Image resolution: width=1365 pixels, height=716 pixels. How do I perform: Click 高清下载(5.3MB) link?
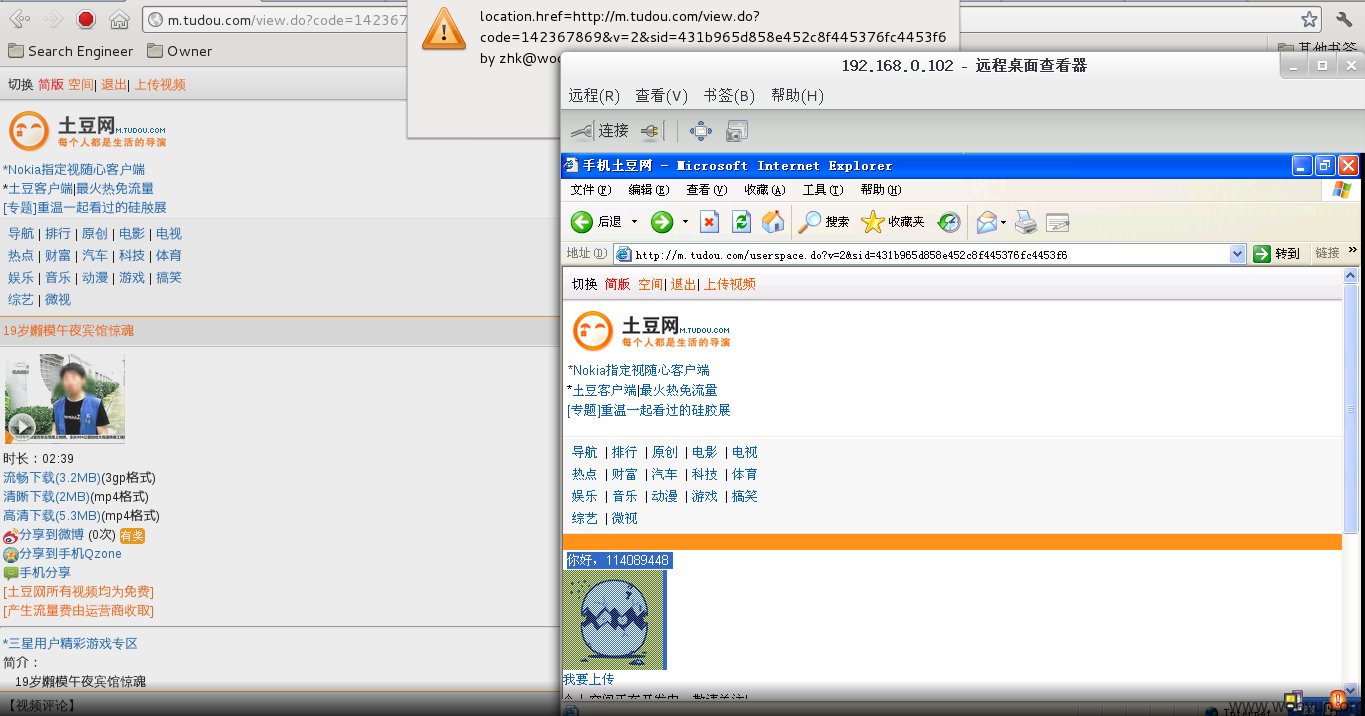point(52,516)
